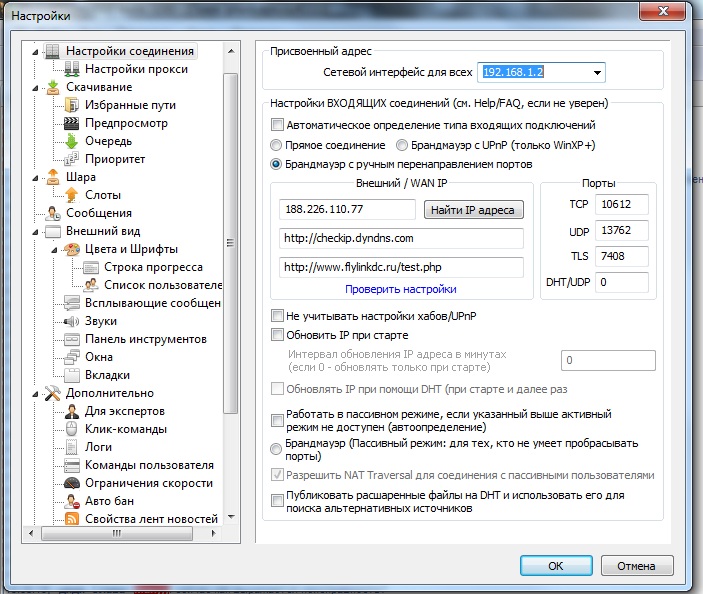Enable automatic incoming connection type detection

tap(277, 125)
